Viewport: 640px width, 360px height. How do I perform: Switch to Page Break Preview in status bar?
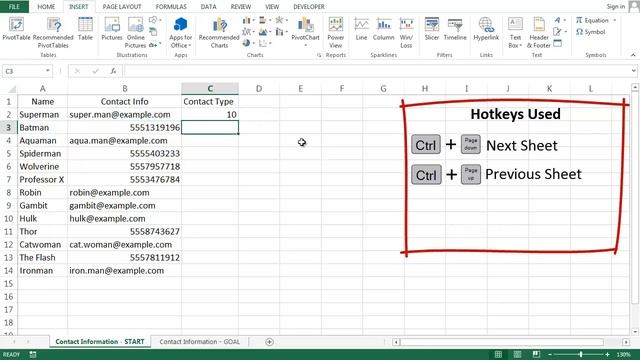click(536, 354)
